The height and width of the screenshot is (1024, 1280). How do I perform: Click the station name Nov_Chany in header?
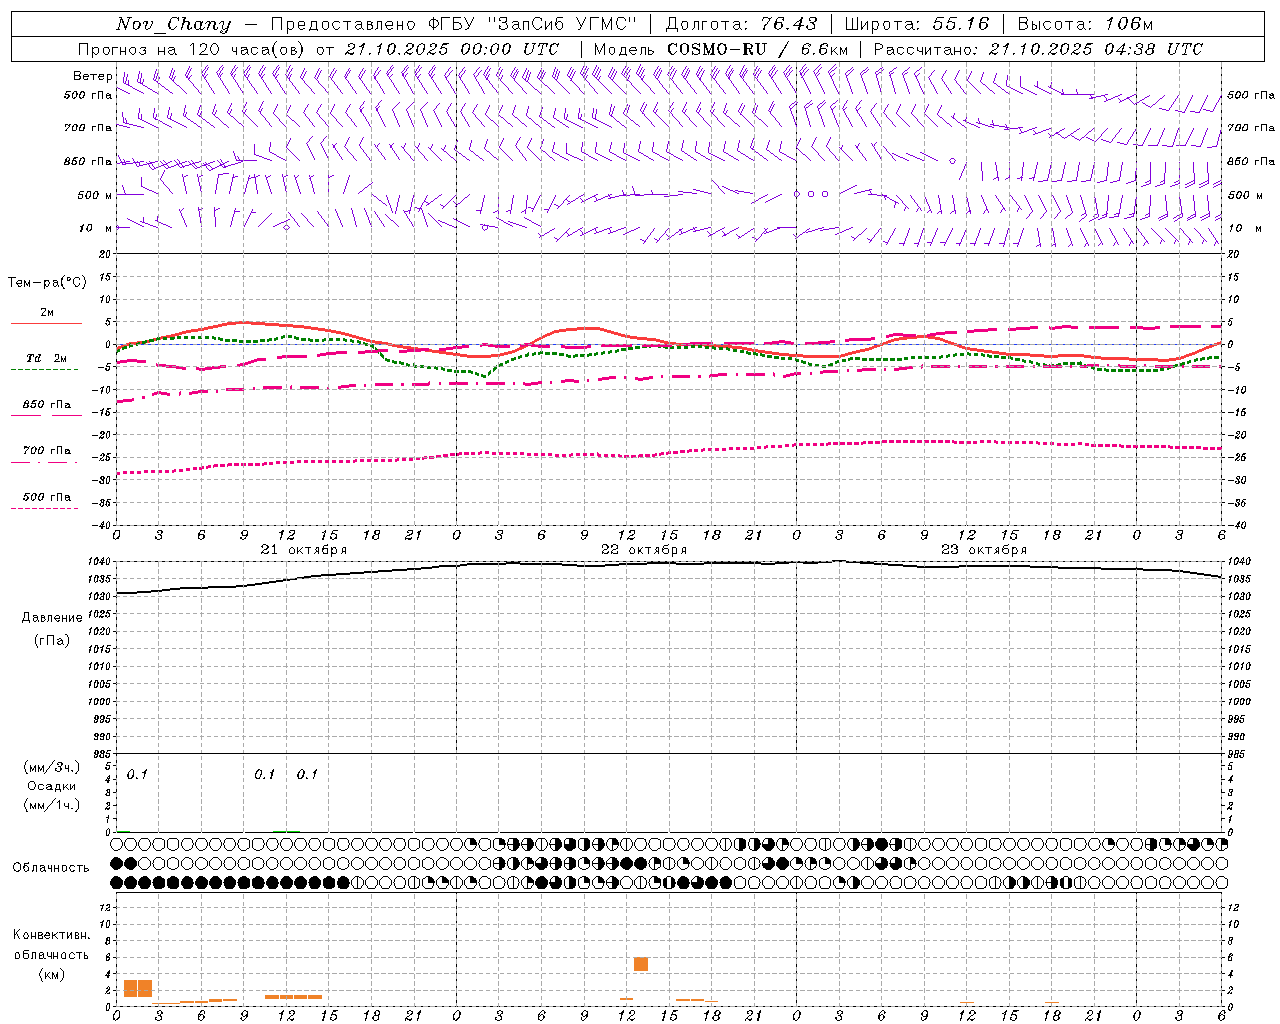(173, 24)
